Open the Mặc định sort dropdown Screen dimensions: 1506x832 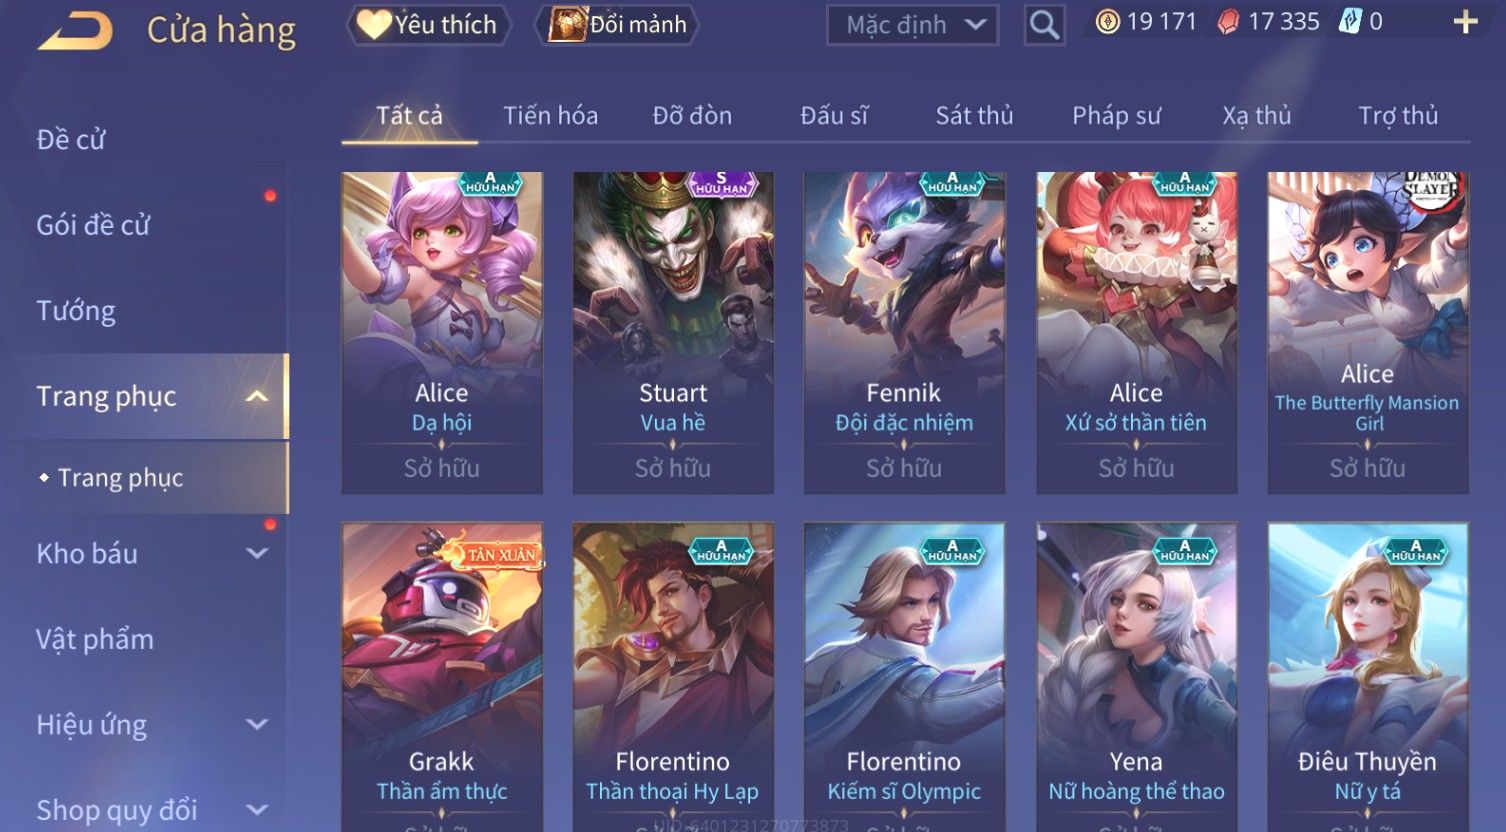pos(912,24)
